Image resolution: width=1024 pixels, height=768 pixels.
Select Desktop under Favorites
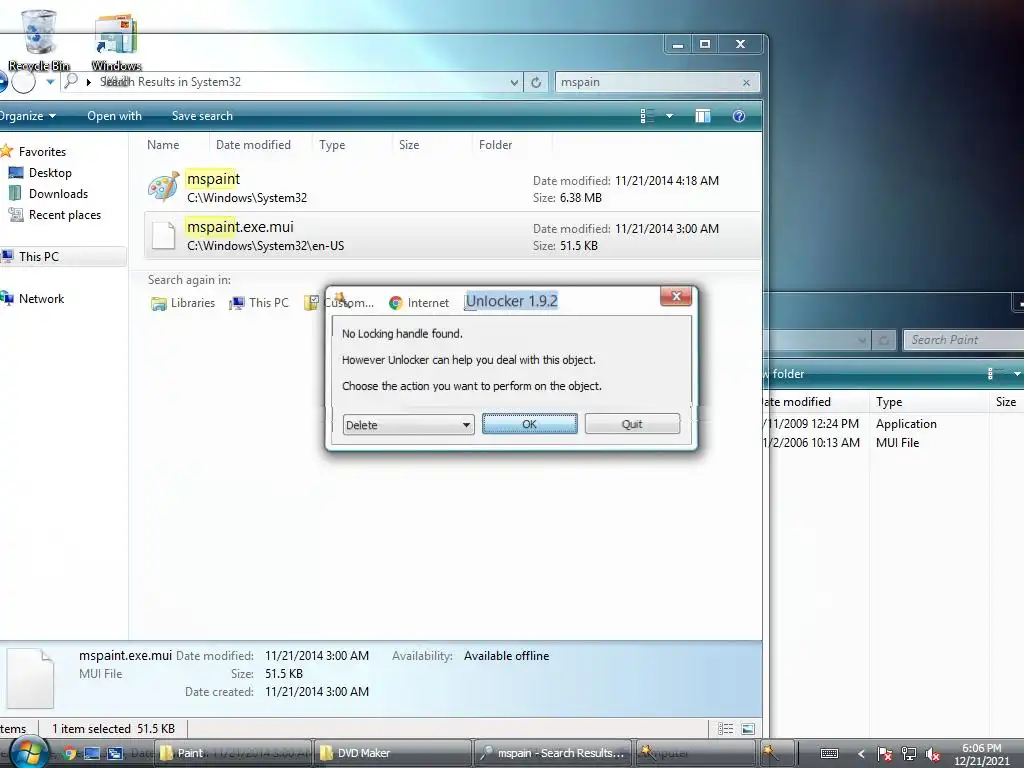tap(50, 173)
